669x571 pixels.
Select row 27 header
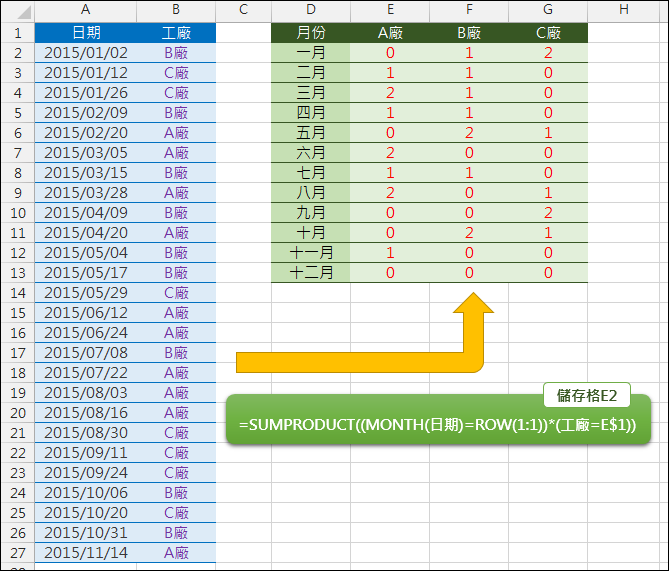pos(17,553)
